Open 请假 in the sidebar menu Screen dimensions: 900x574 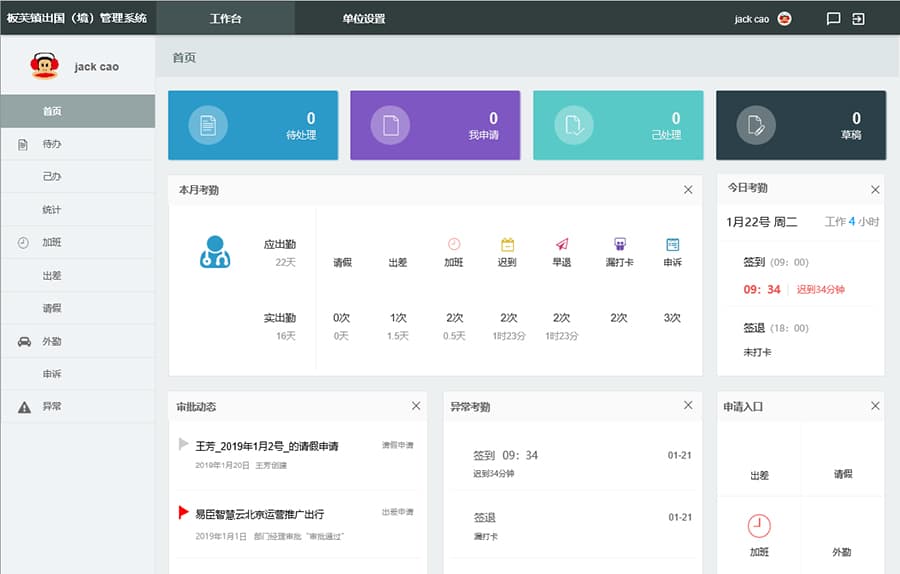point(77,308)
